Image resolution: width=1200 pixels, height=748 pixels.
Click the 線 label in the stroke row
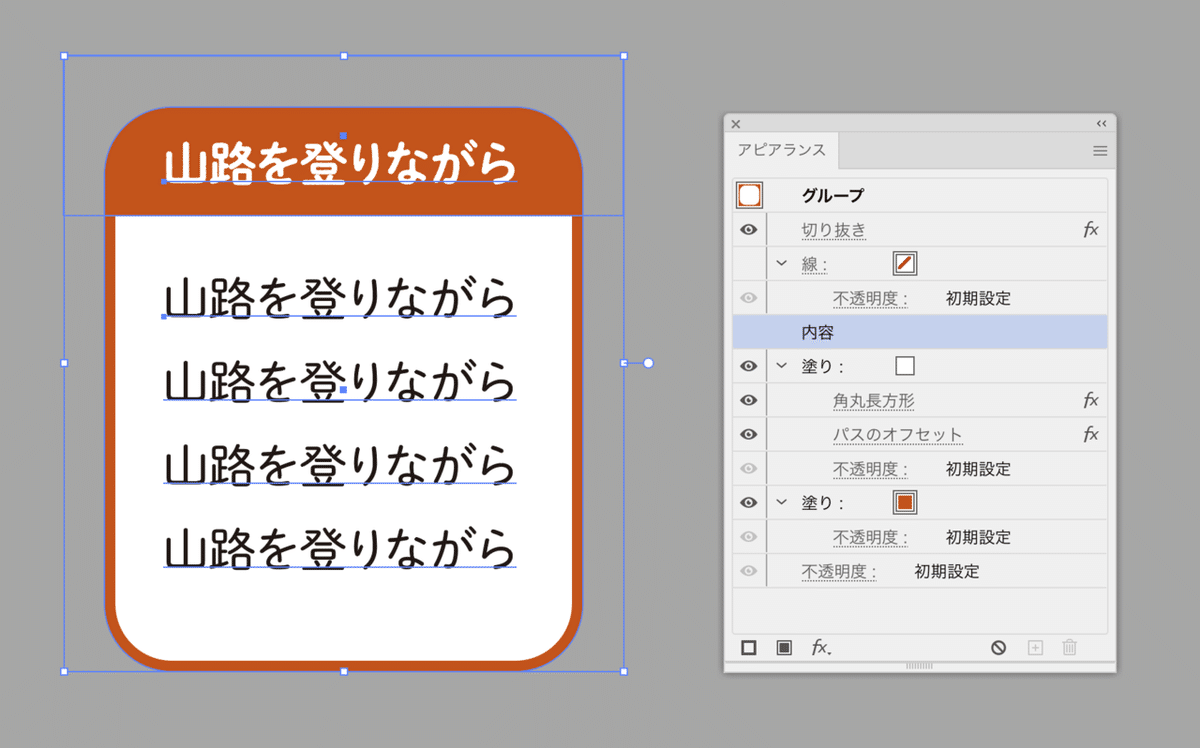[815, 264]
